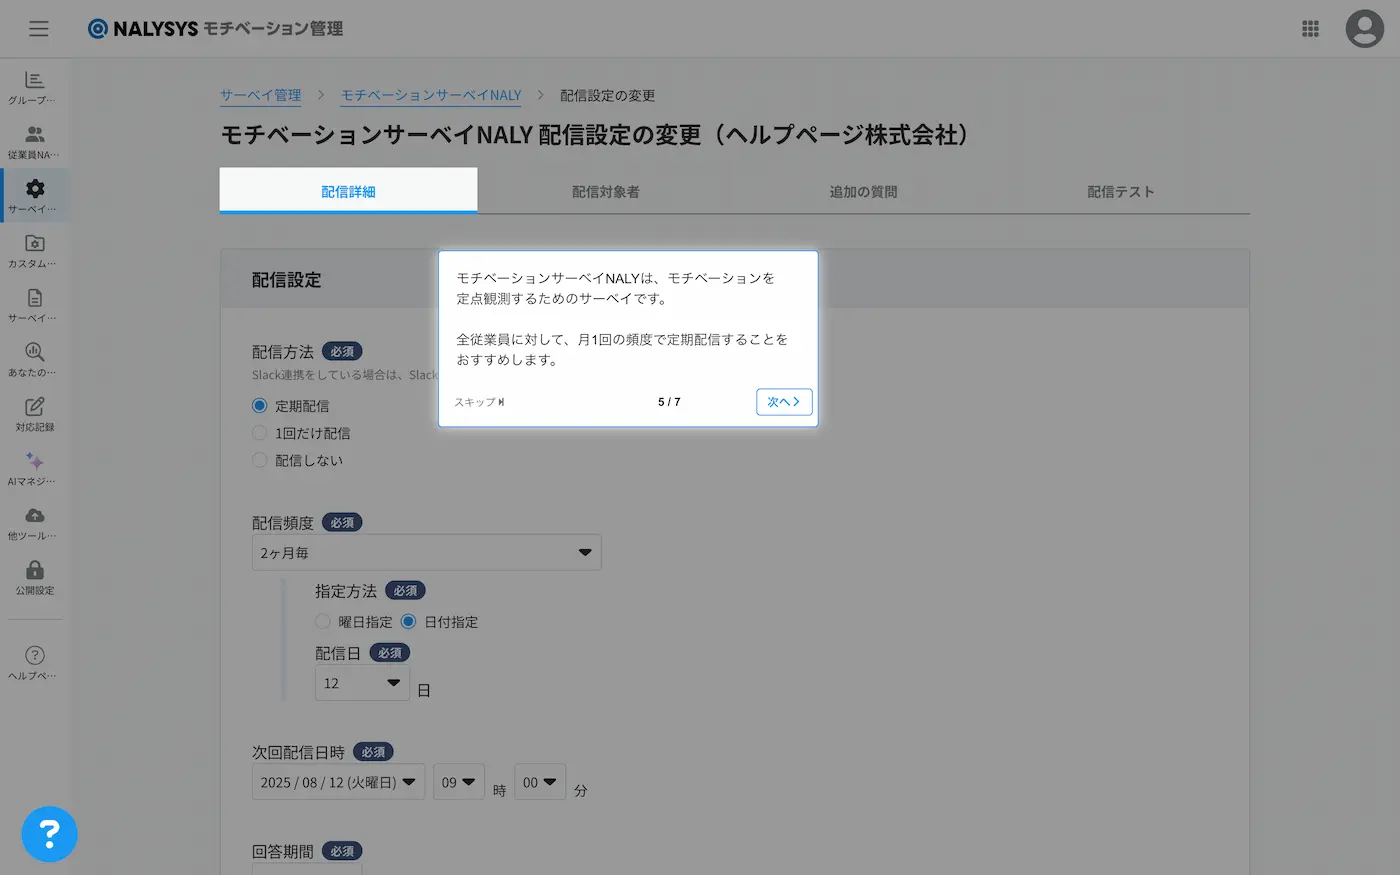Click 指定方法 field label
Screen dimensions: 1400x875
pyautogui.click(x=346, y=591)
